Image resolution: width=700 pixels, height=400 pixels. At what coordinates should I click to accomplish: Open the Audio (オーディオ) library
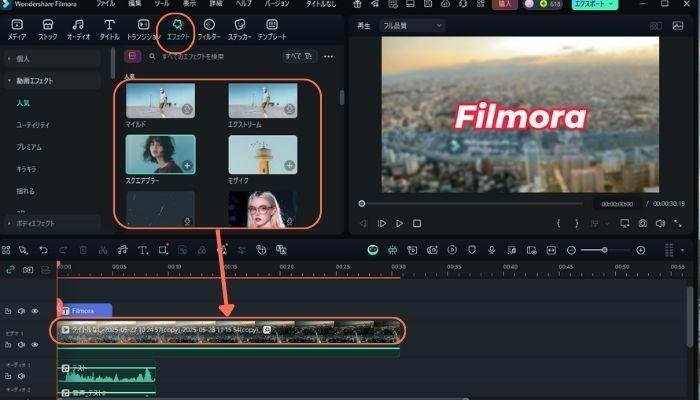pos(78,27)
